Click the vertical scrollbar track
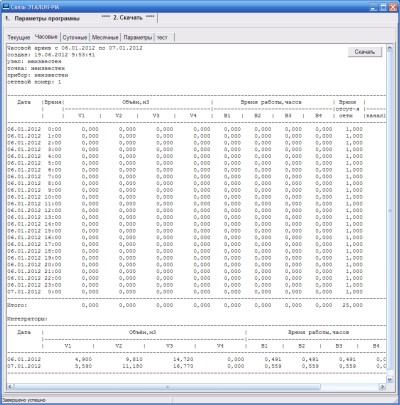This screenshot has width=400, height=405. click(389, 214)
